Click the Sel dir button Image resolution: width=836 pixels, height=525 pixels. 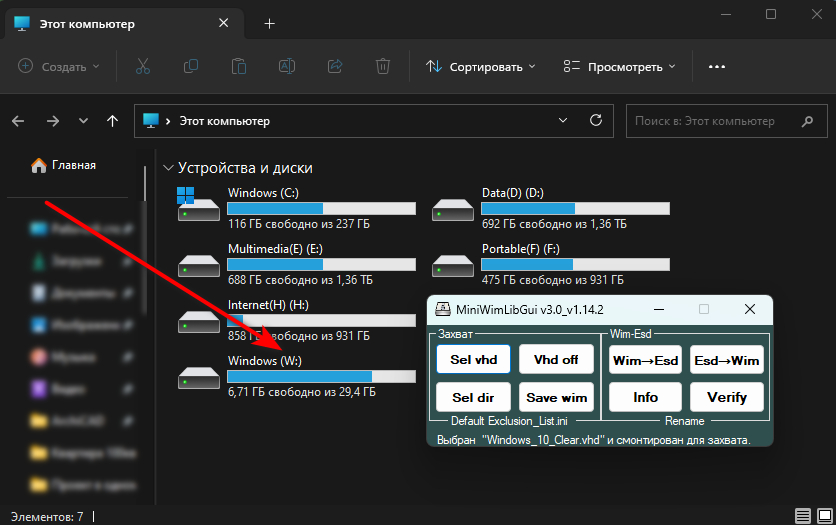[x=473, y=398]
